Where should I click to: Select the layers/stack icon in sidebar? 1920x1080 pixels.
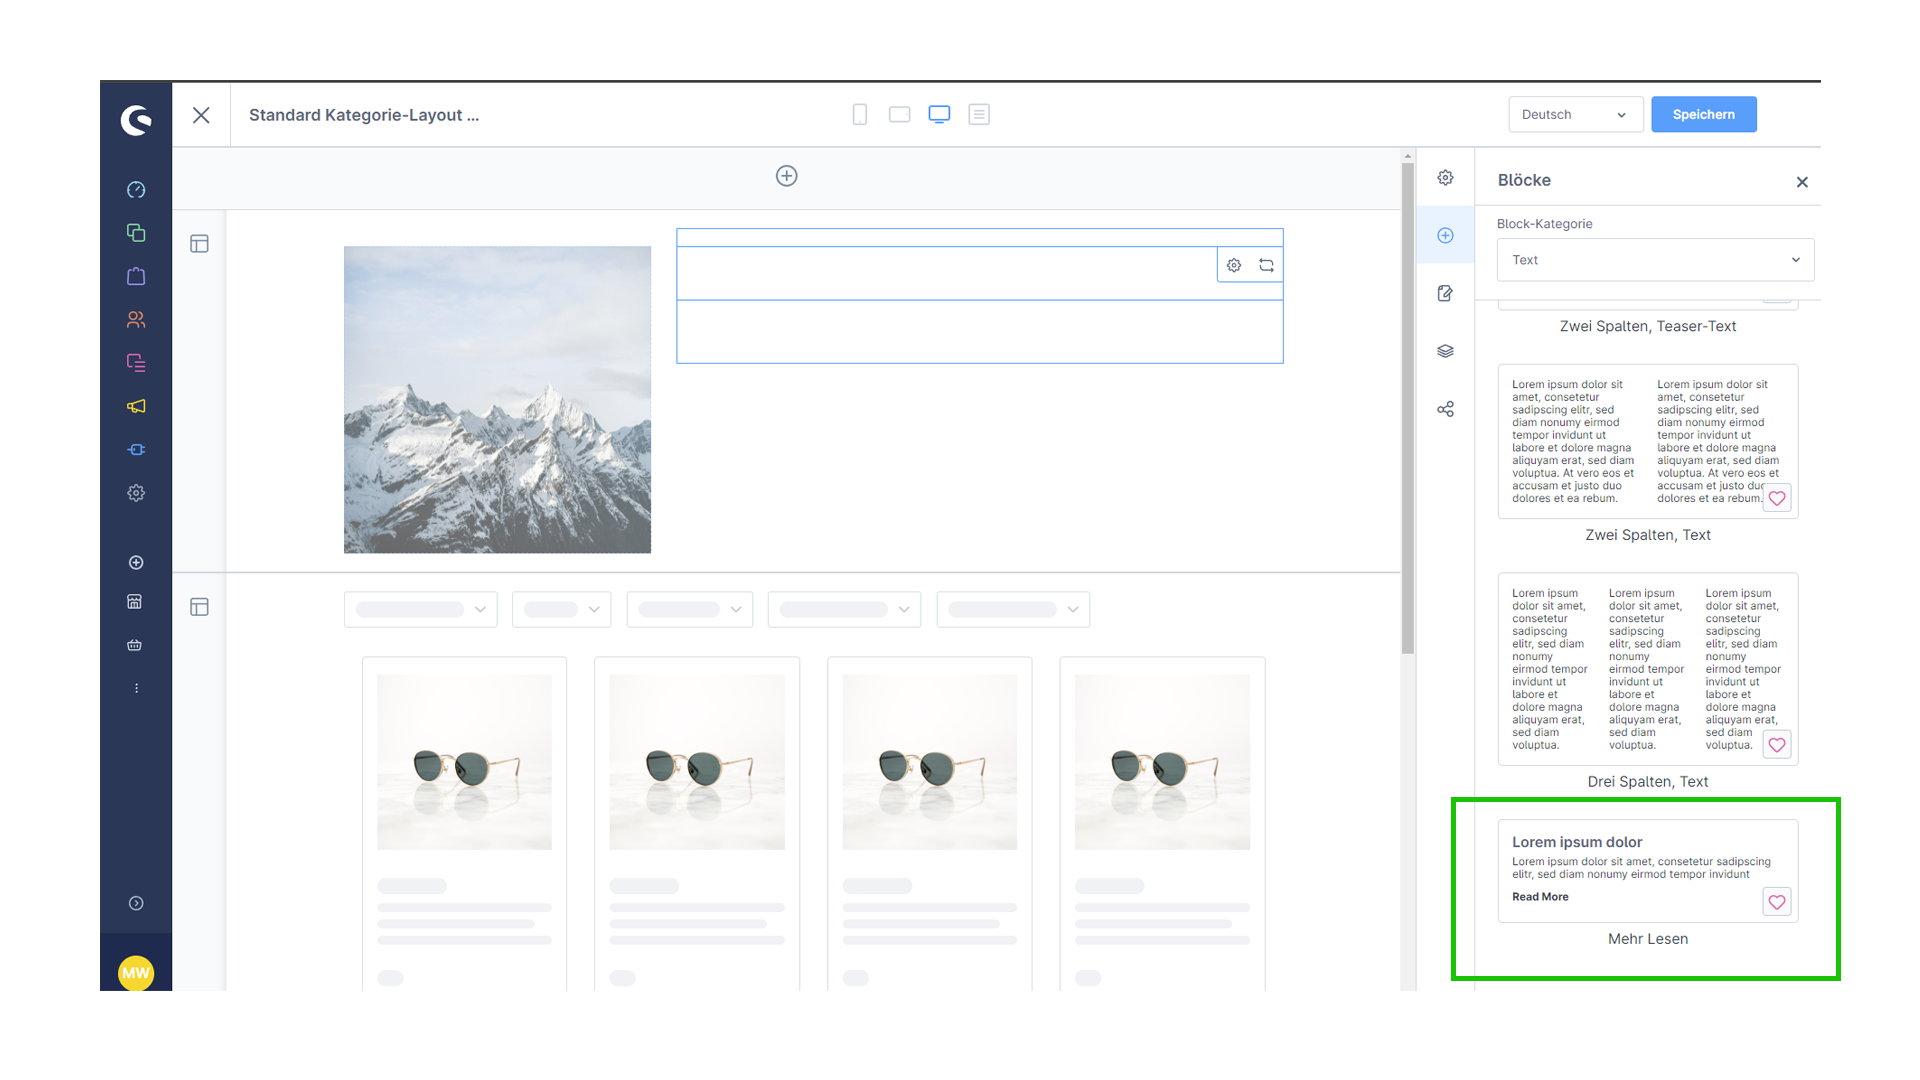(1447, 349)
